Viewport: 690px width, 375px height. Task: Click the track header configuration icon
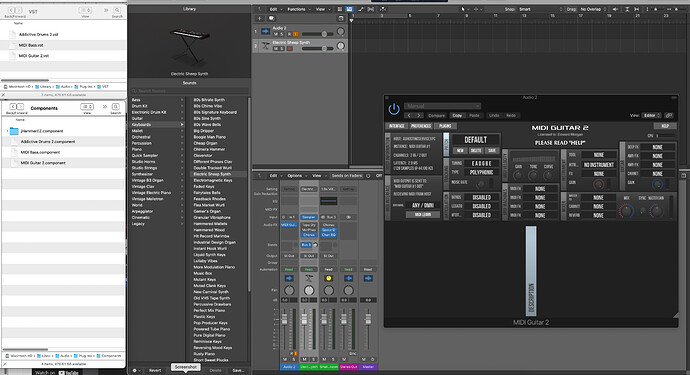tap(341, 18)
